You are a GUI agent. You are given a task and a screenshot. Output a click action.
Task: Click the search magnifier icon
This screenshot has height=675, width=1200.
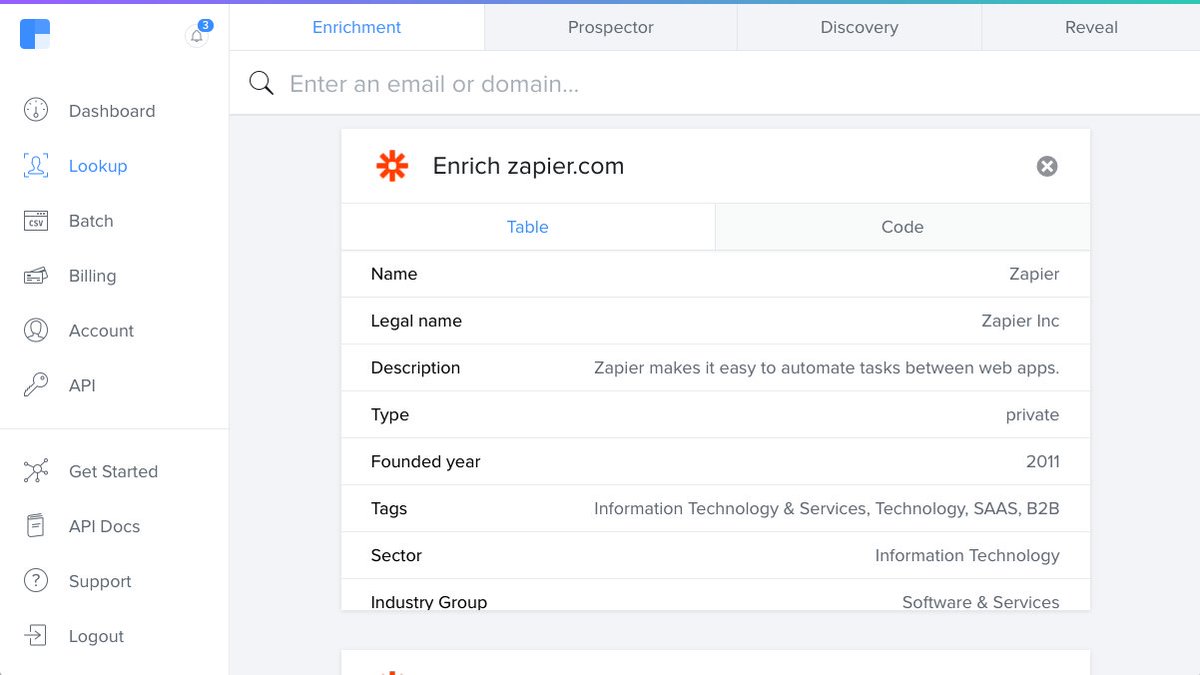coord(261,83)
